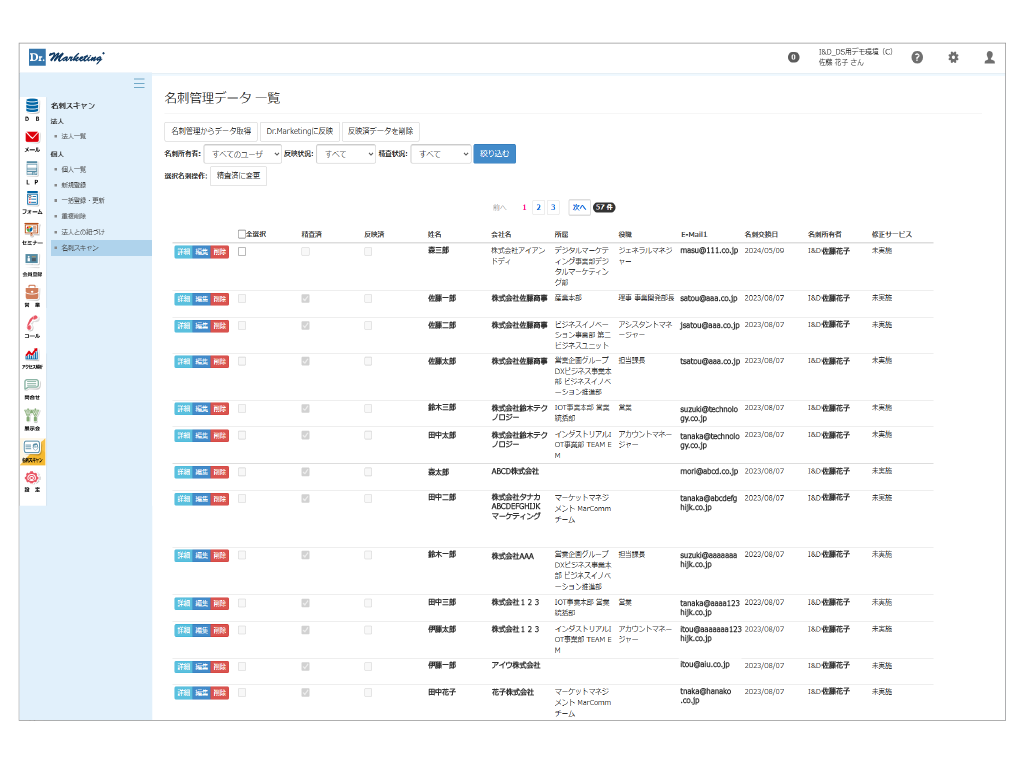This screenshot has width=1024, height=768.
Task: Open the アクセス解析 chart icon
Action: [x=32, y=354]
